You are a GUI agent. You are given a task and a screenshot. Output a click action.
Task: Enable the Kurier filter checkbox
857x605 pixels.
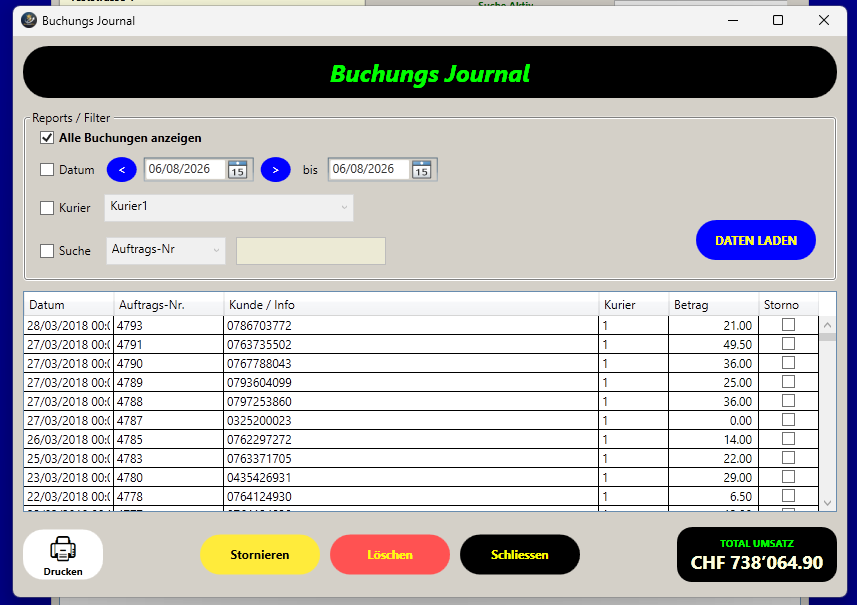click(x=47, y=208)
